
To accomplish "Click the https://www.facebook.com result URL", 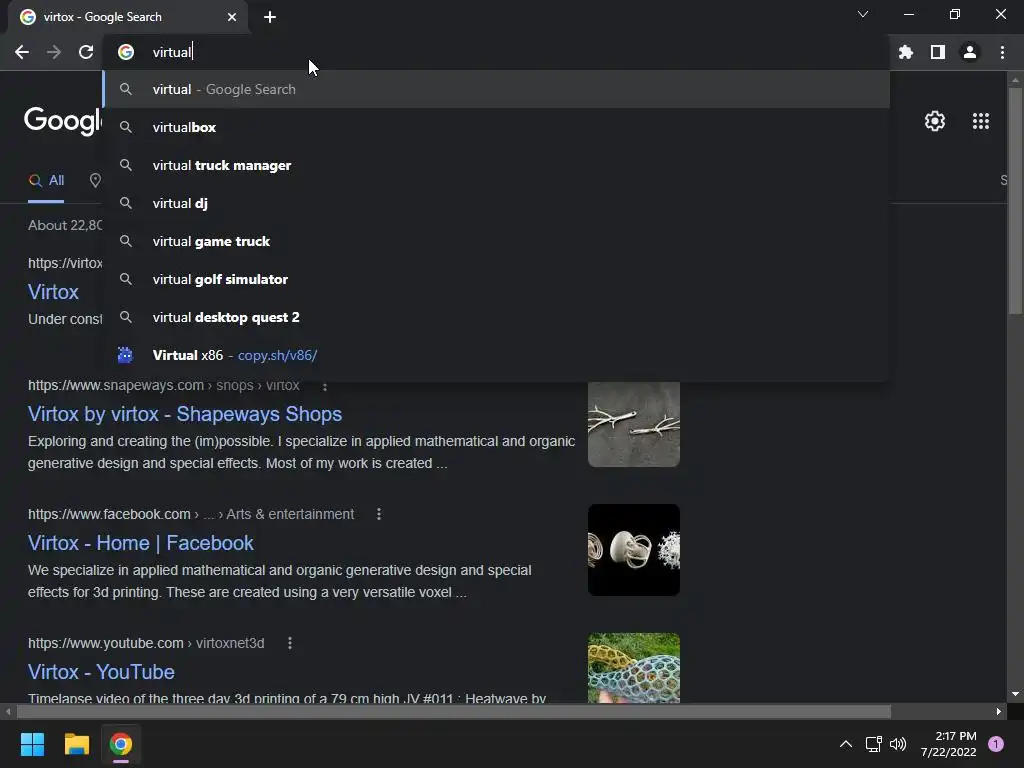I will tap(109, 515).
